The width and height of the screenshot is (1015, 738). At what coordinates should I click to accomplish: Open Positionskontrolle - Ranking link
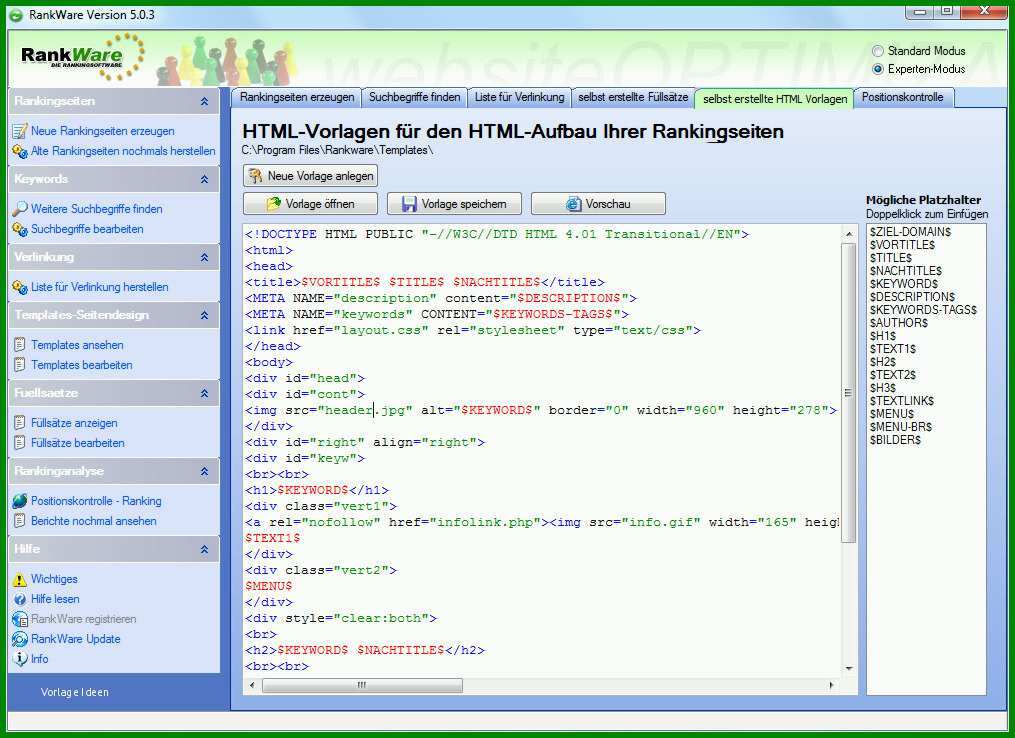96,500
